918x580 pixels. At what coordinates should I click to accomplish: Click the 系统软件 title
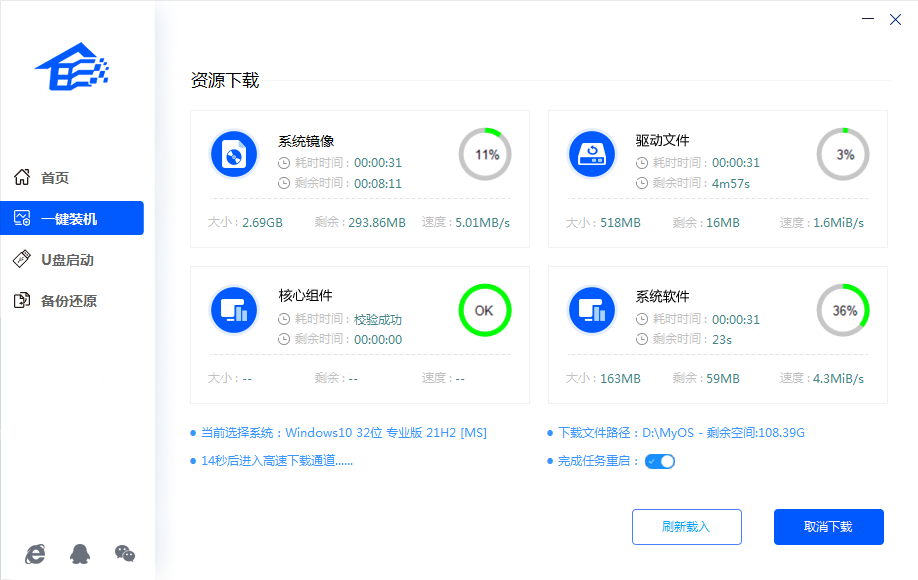(x=663, y=296)
